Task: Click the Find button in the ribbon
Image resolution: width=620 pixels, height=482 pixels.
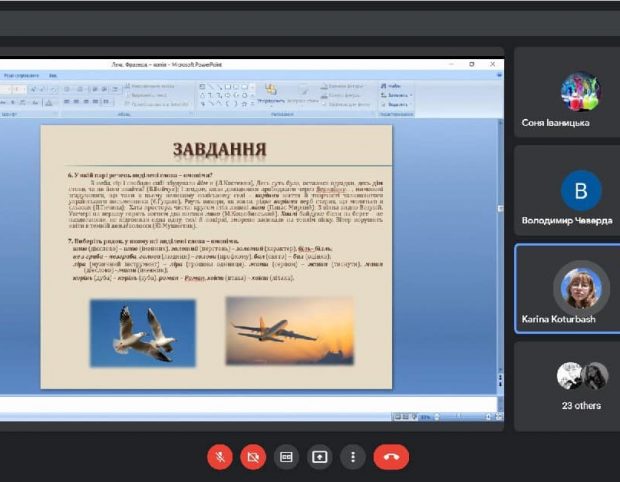Action: click(x=391, y=85)
